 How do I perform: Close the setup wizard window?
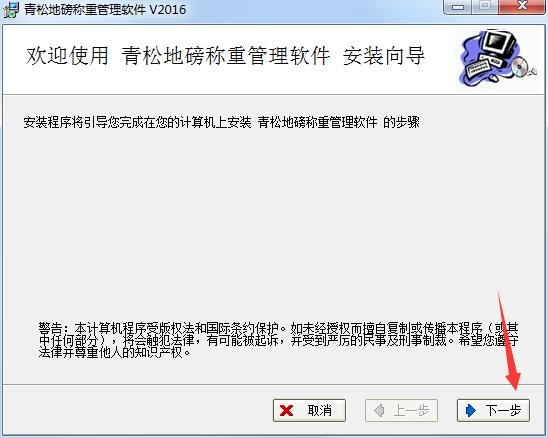point(522,7)
